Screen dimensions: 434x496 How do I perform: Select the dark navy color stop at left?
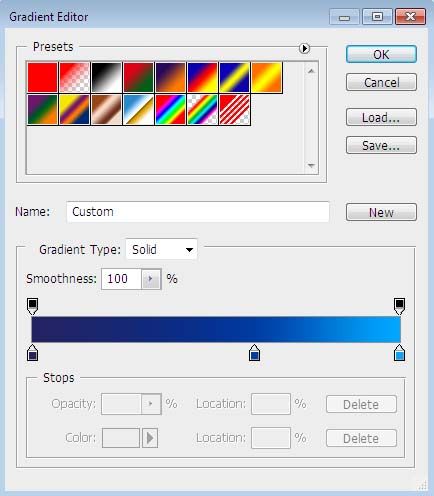click(32, 353)
